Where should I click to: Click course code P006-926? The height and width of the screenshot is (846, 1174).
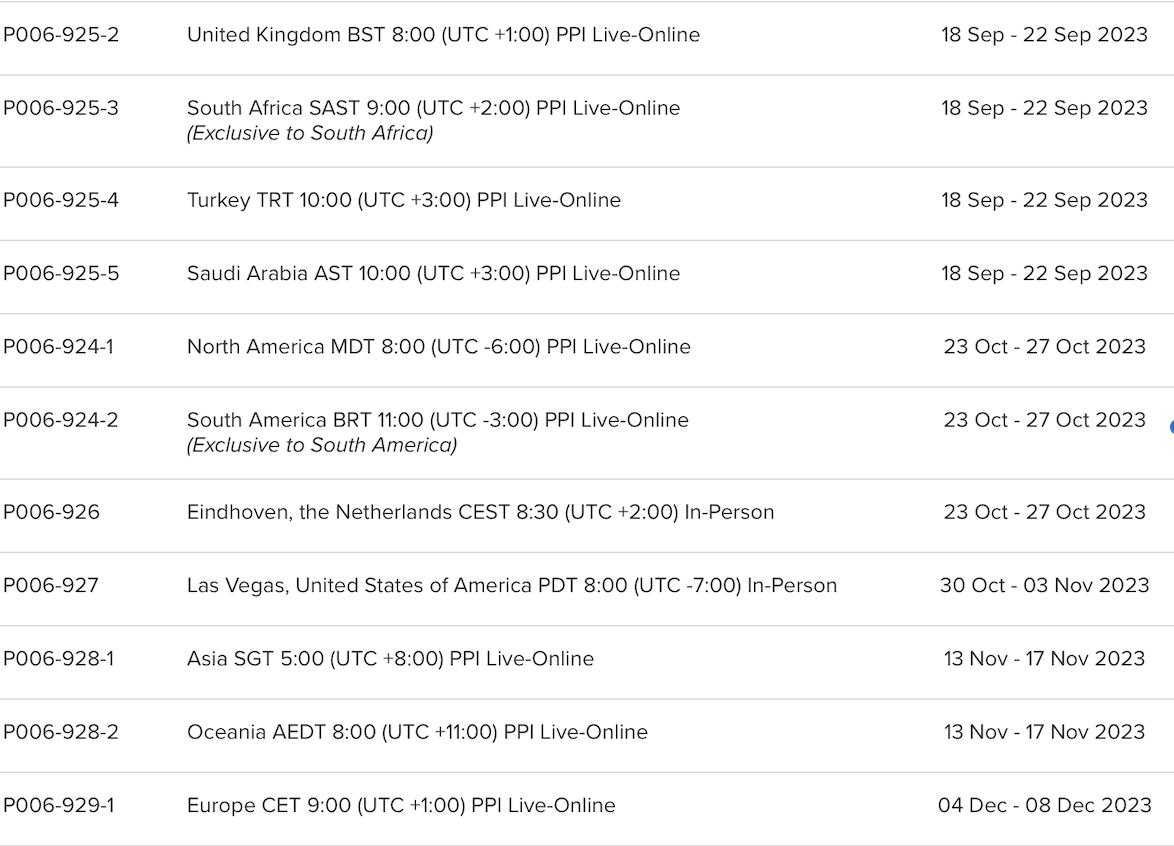point(51,512)
